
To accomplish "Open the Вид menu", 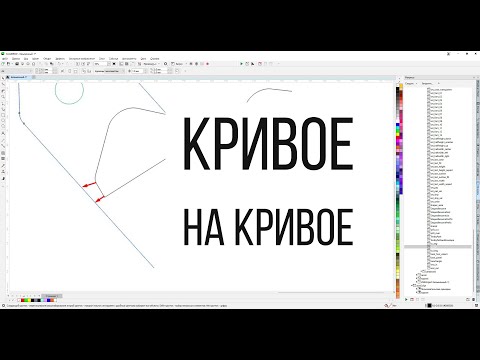I will tap(26, 59).
